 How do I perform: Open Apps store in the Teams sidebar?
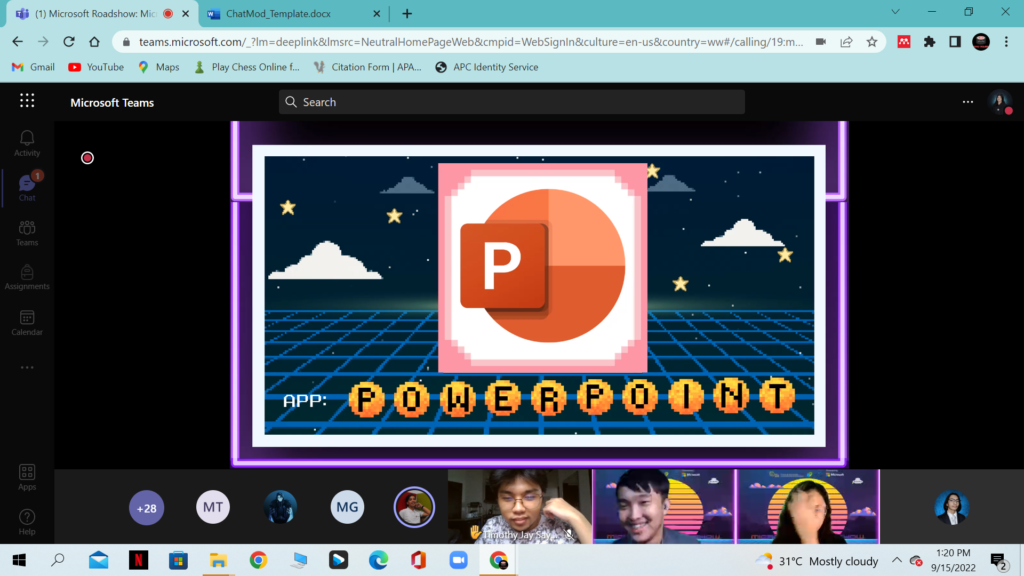coord(27,477)
